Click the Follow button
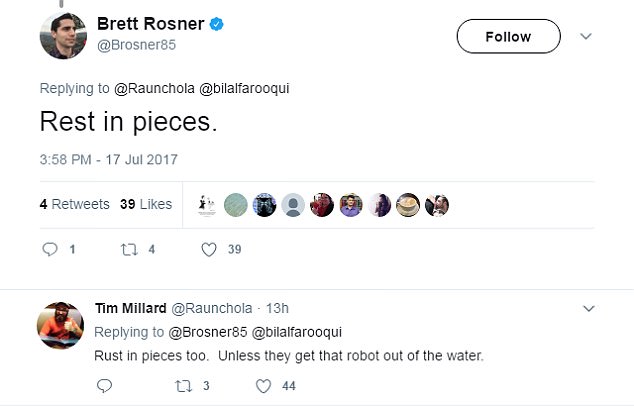The height and width of the screenshot is (406, 634). coord(508,37)
